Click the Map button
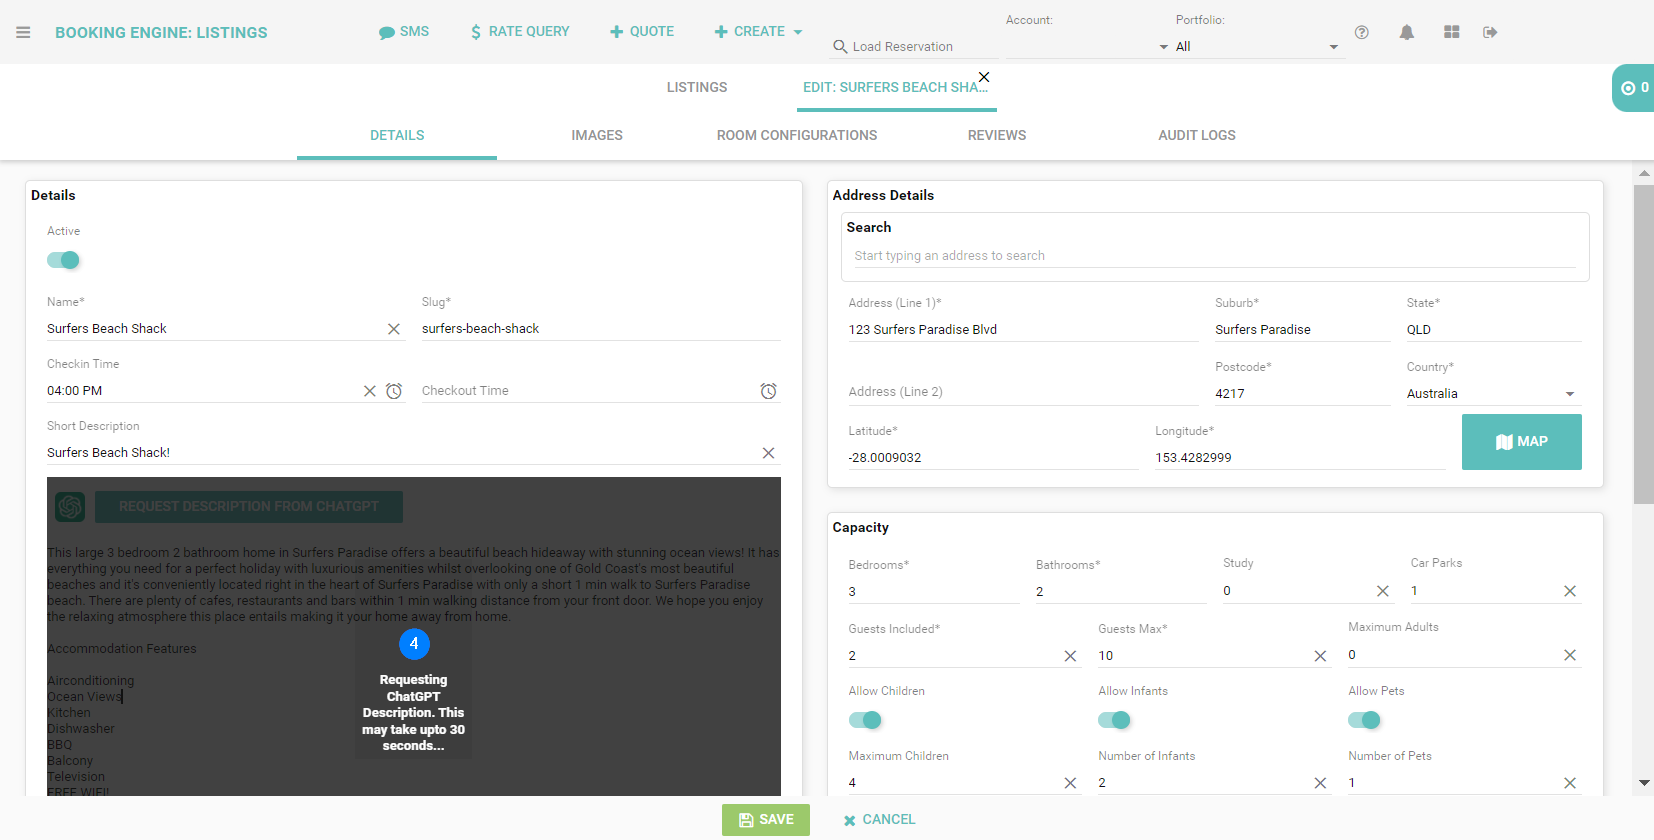This screenshot has width=1654, height=840. pyautogui.click(x=1521, y=442)
